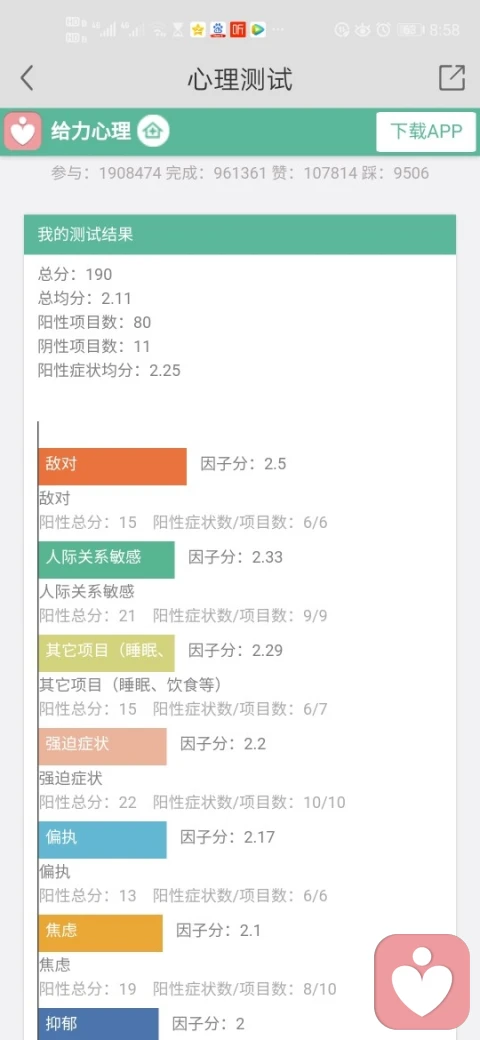Tap the peach 强迫症状 bar
Viewport: 480px width, 1040px height.
(102, 747)
